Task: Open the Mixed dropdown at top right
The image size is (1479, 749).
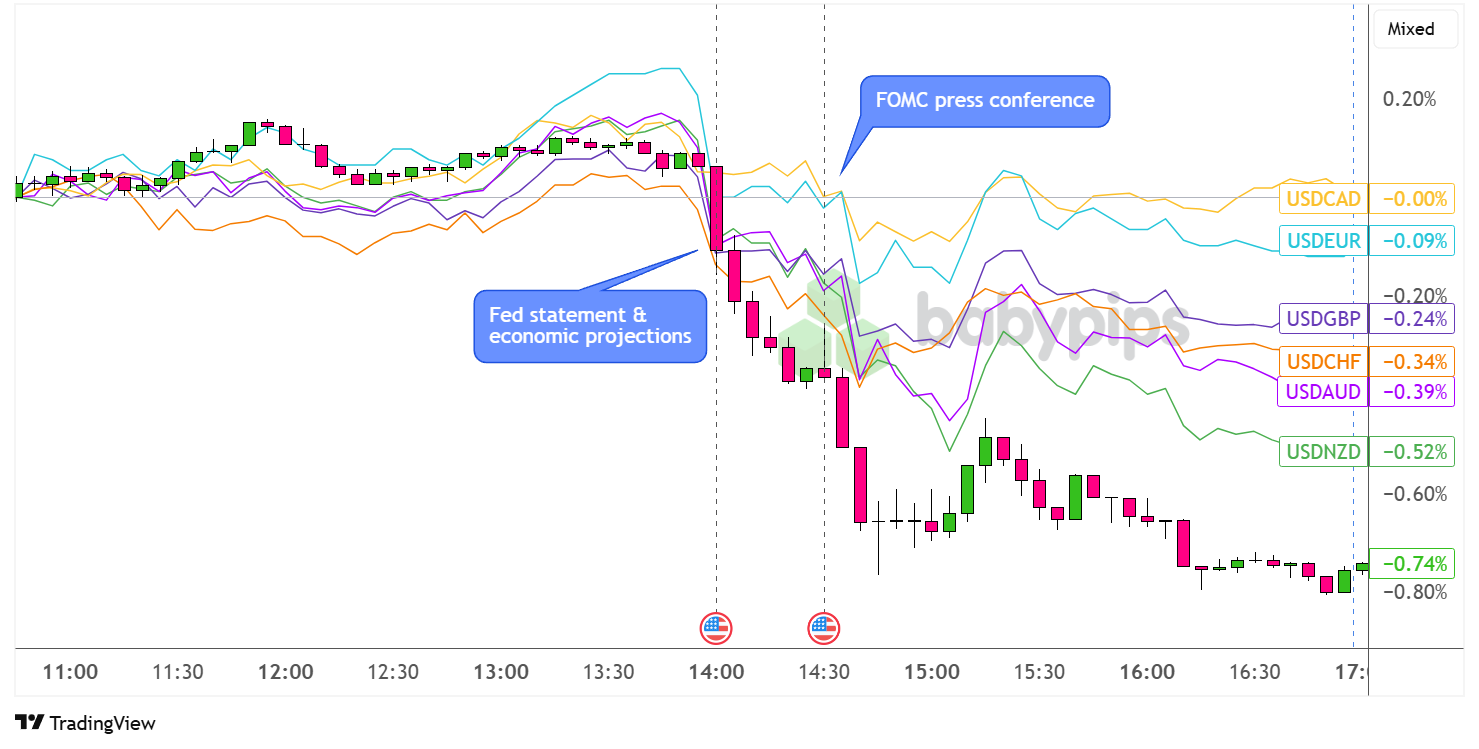Action: 1410,30
